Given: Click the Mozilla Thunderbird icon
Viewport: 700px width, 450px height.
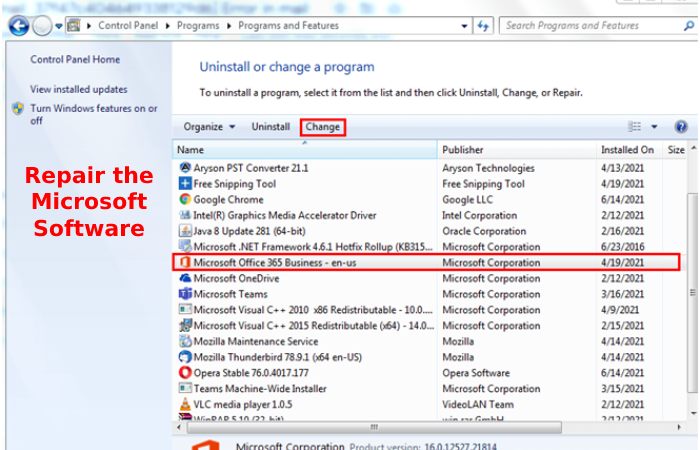Looking at the screenshot, I should coord(185,357).
